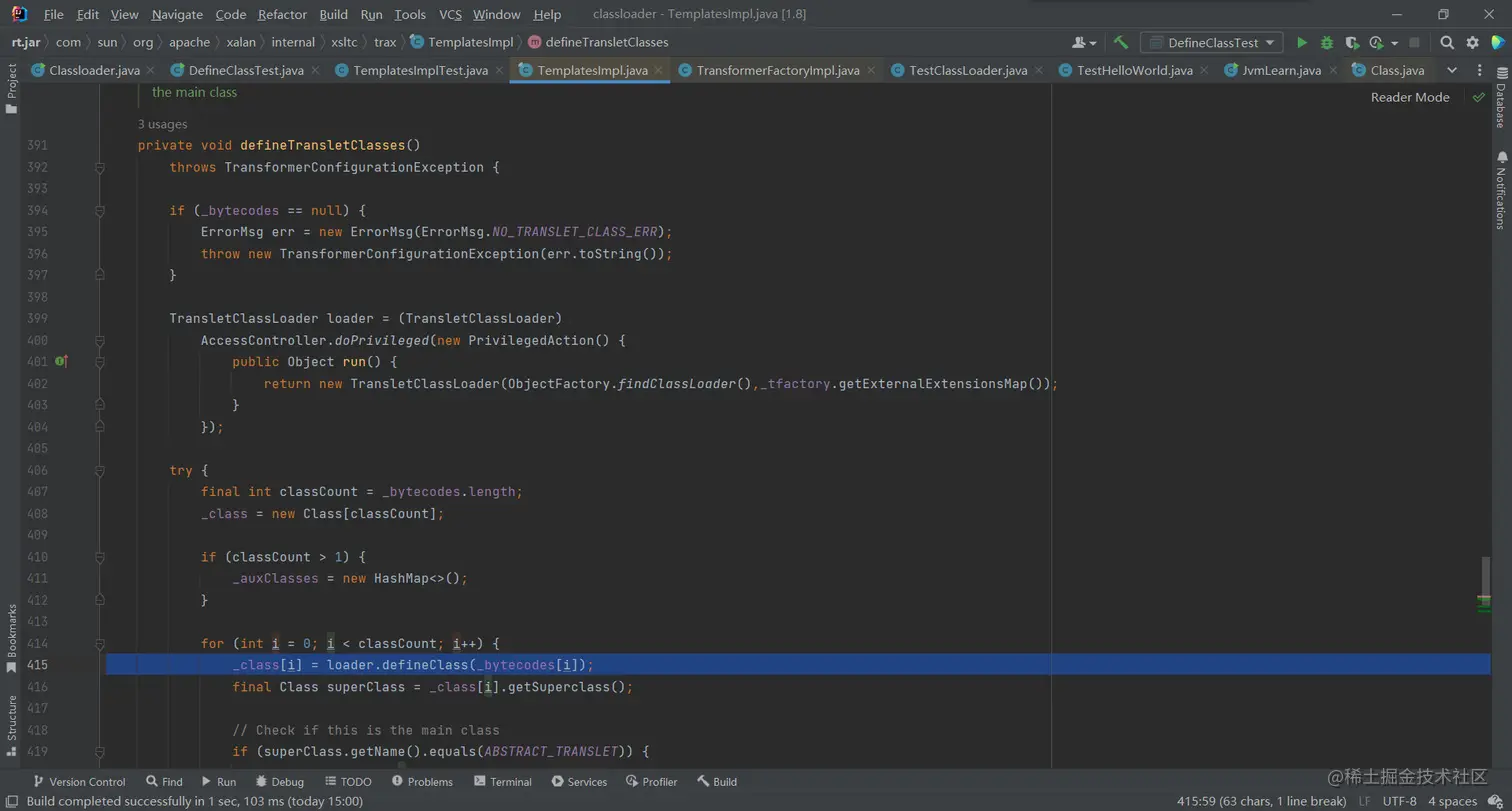Collapse the for loop fold at line 414
Image resolution: width=1512 pixels, height=811 pixels.
99,643
